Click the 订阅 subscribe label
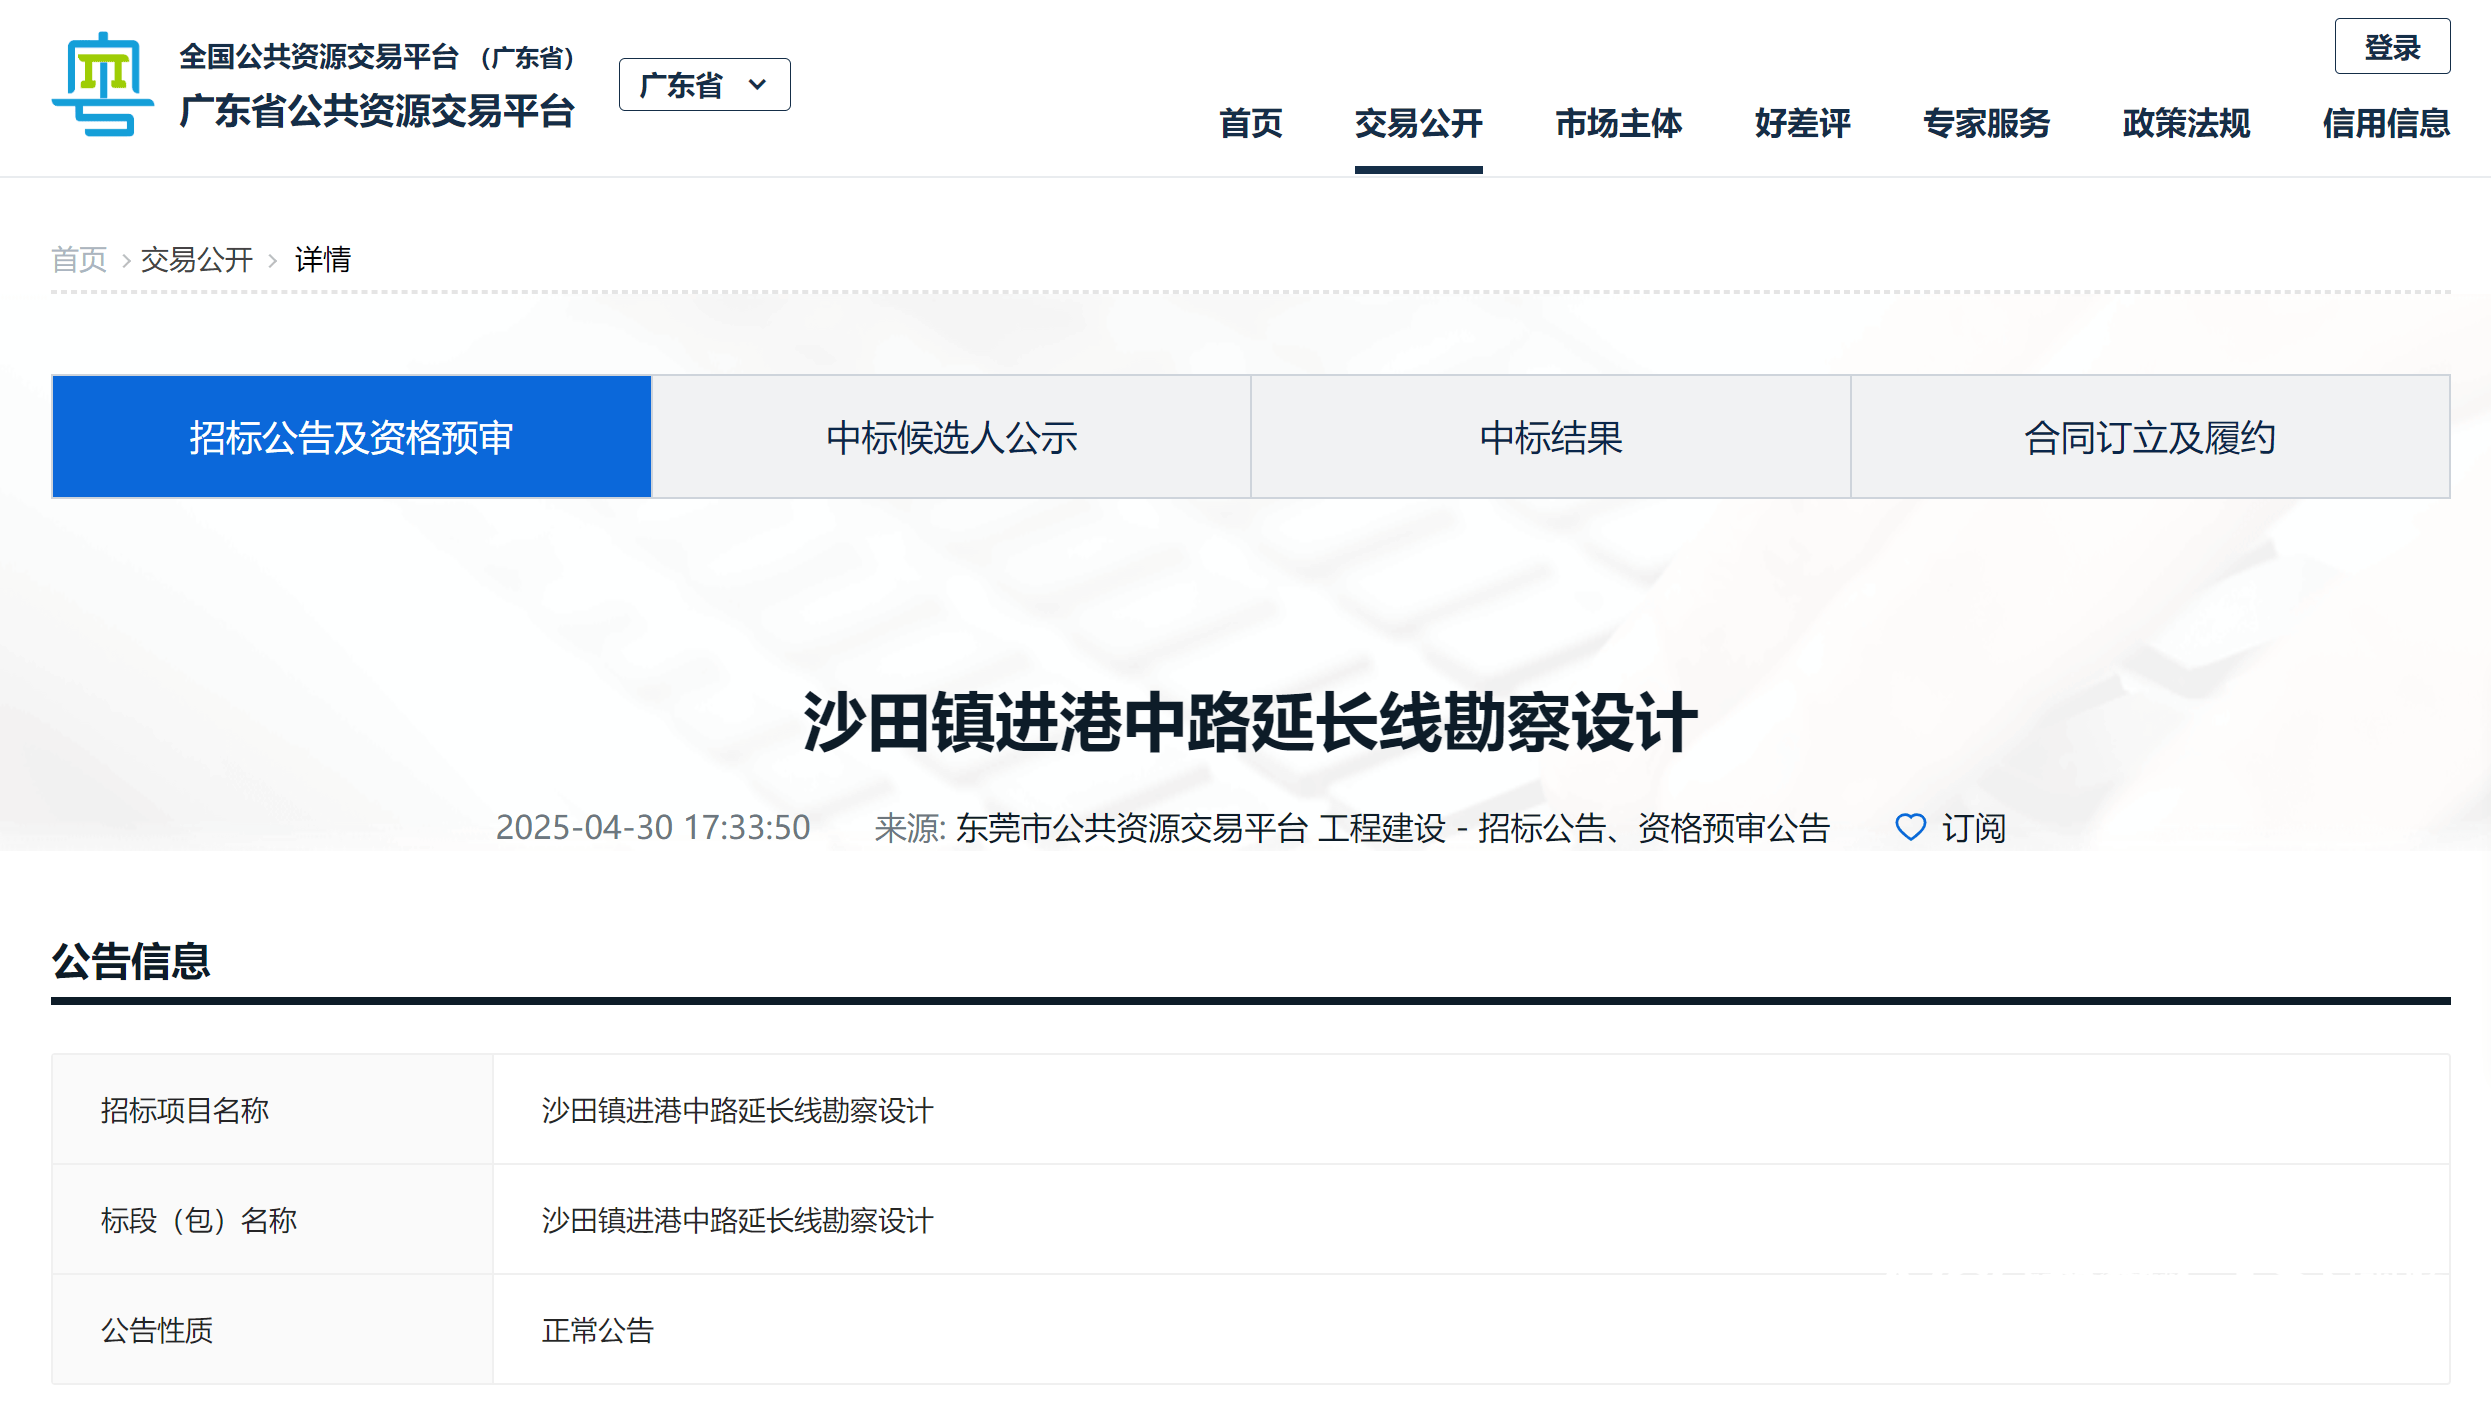This screenshot has width=2491, height=1407. coord(1973,828)
